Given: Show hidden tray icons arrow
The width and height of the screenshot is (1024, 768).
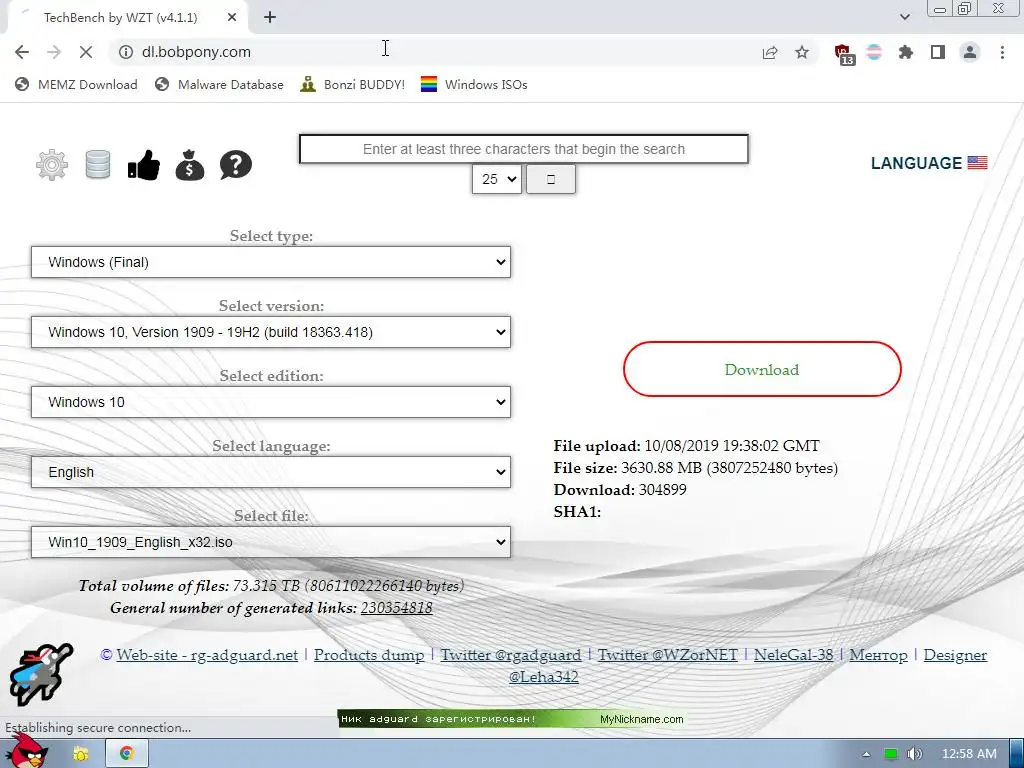Looking at the screenshot, I should pos(866,754).
